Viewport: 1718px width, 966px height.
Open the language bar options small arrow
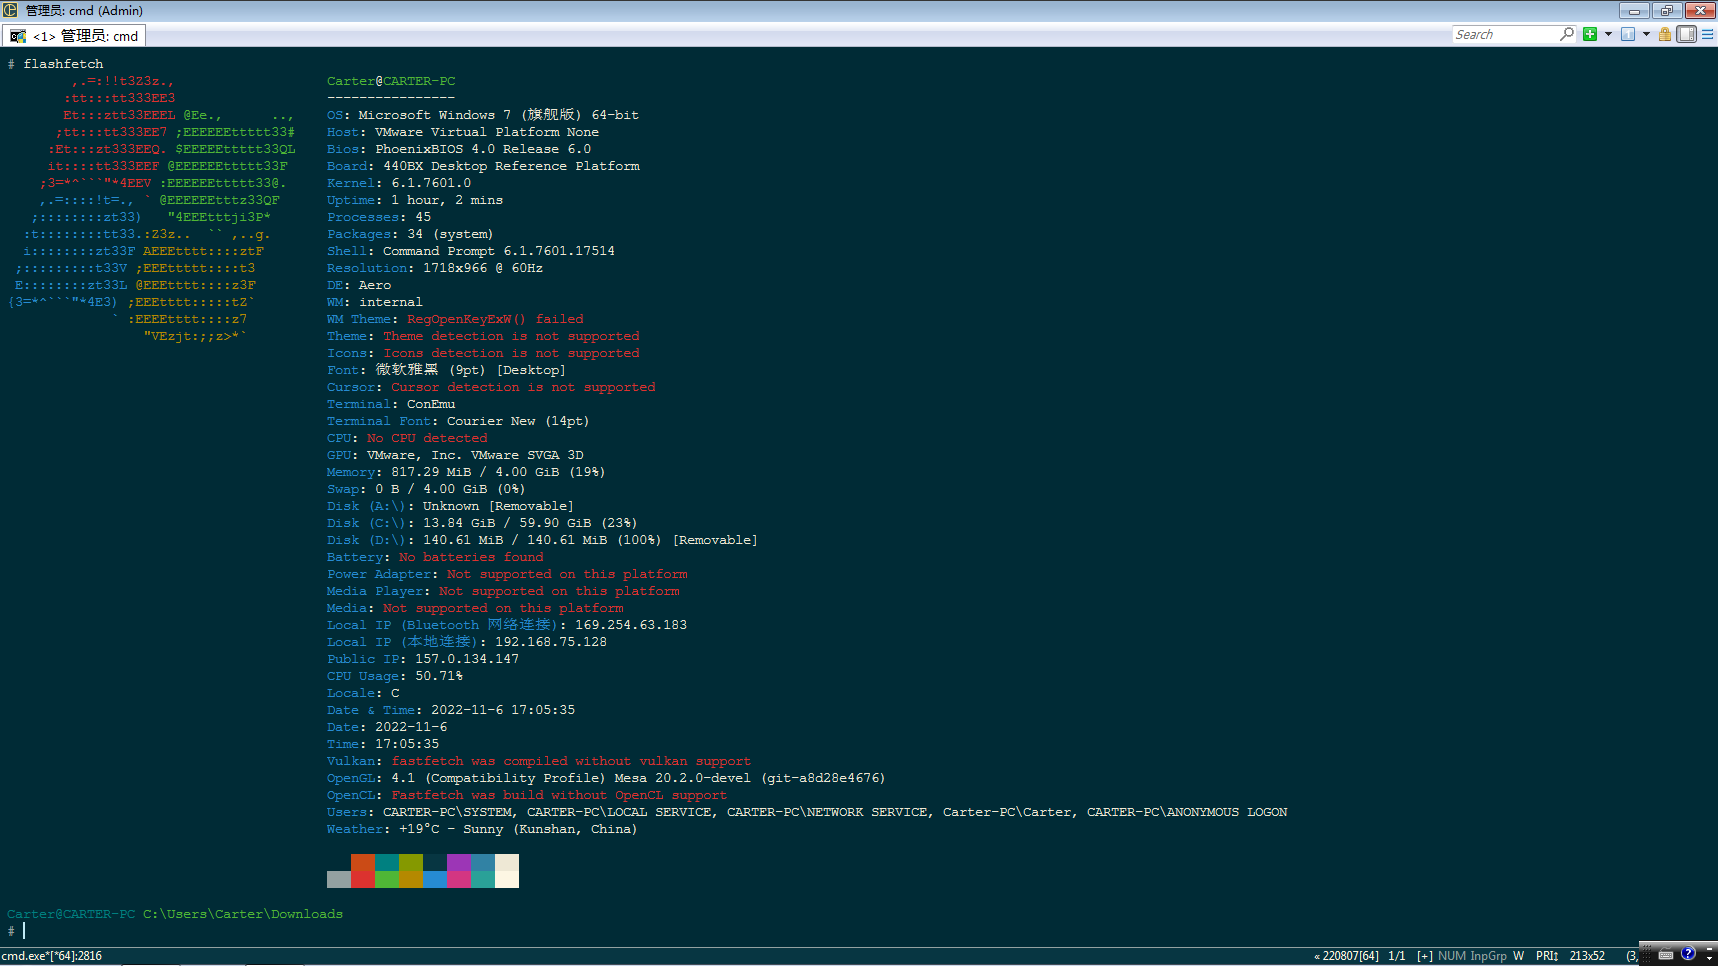pos(1709,958)
